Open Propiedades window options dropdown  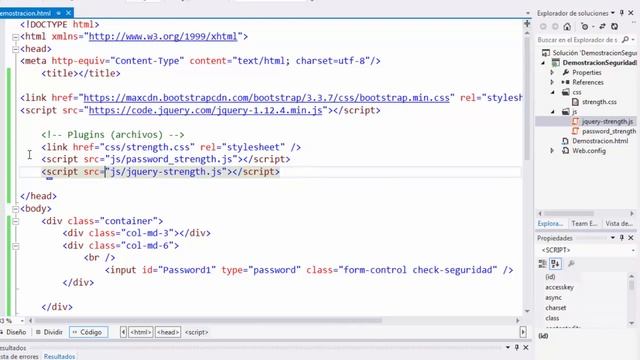tap(613, 238)
